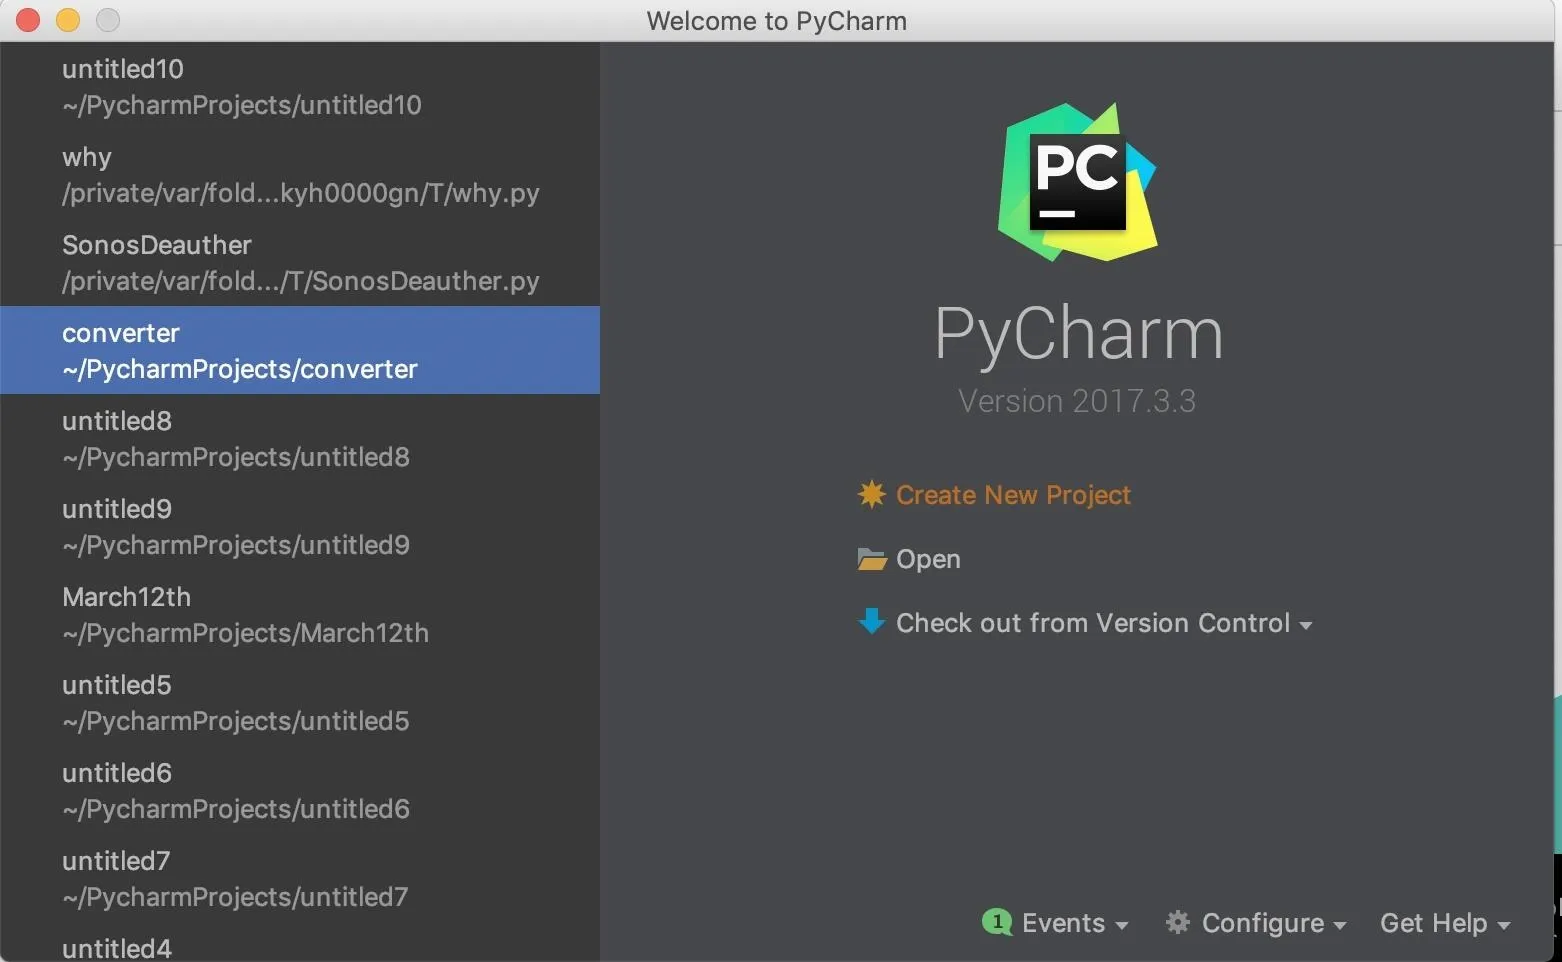Click the folder icon beside Open
The image size is (1562, 962).
(872, 559)
